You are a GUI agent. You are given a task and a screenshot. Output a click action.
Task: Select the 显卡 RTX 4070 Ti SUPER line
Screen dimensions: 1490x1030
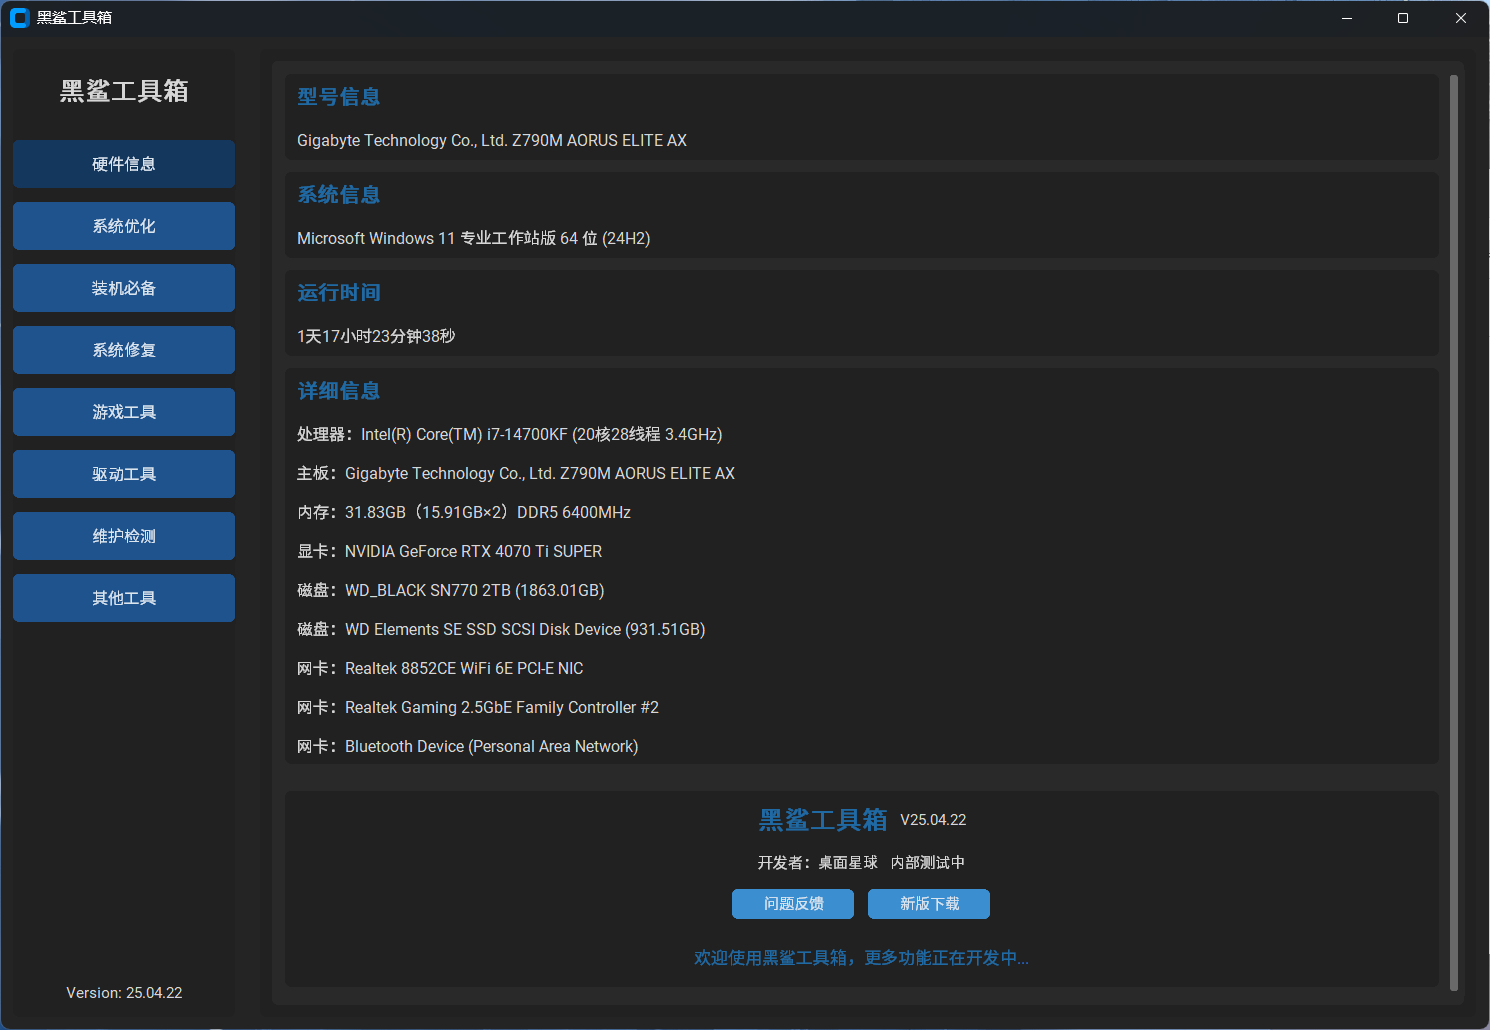click(450, 551)
